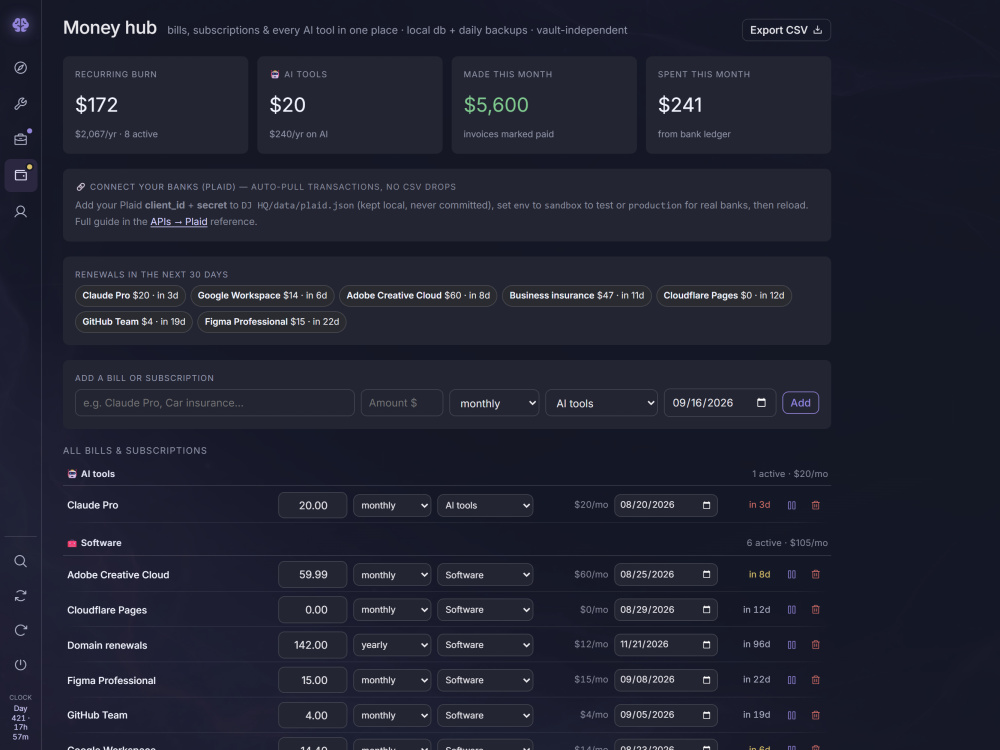This screenshot has height=750, width=1000.
Task: Focus the Amount $ input field
Action: [x=402, y=402]
